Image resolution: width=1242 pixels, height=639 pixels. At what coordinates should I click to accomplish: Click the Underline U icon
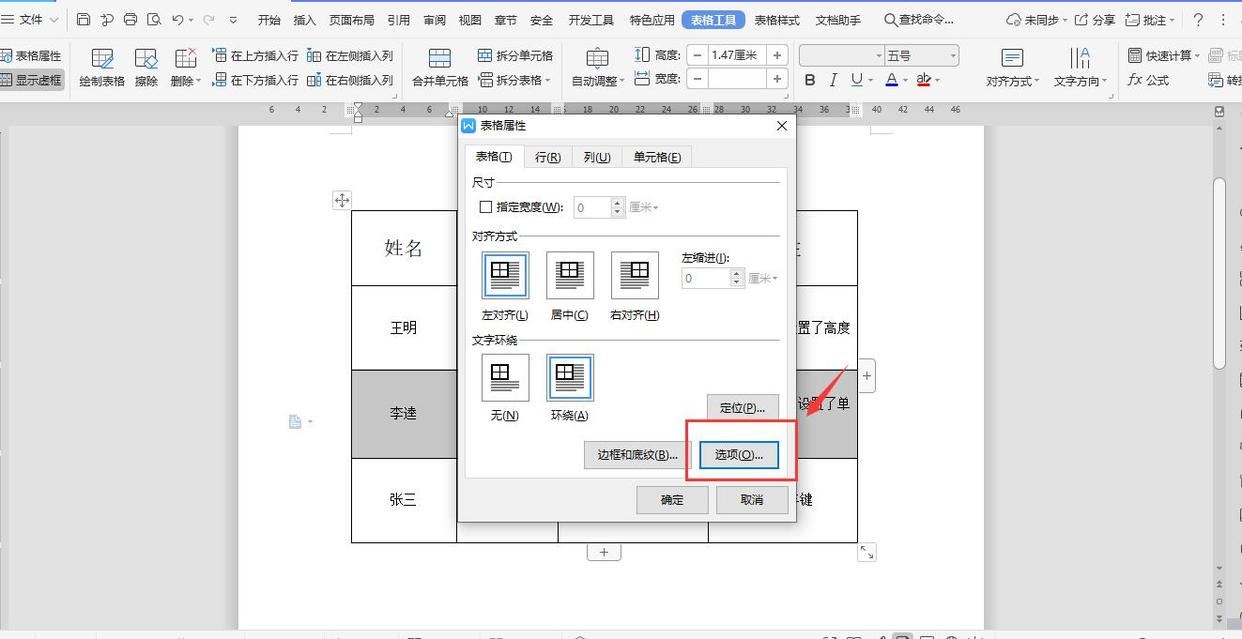point(856,80)
